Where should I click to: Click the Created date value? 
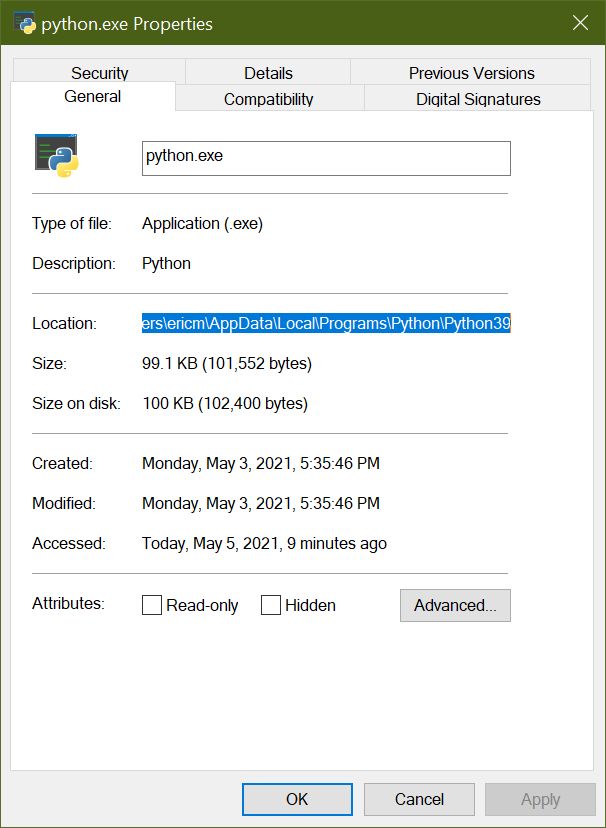(261, 463)
